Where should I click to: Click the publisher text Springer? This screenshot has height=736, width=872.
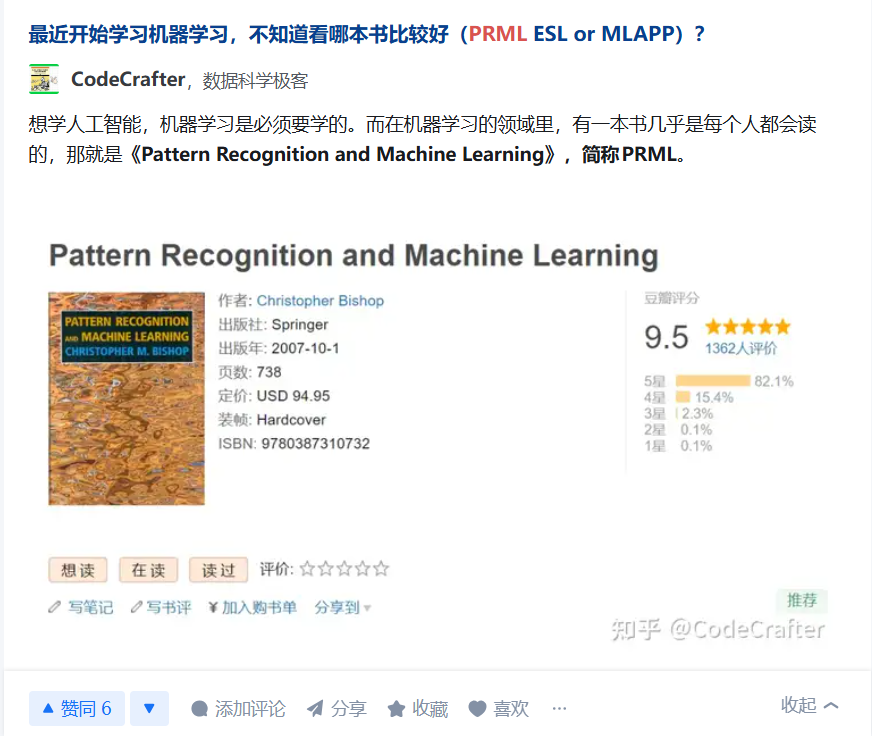(300, 324)
